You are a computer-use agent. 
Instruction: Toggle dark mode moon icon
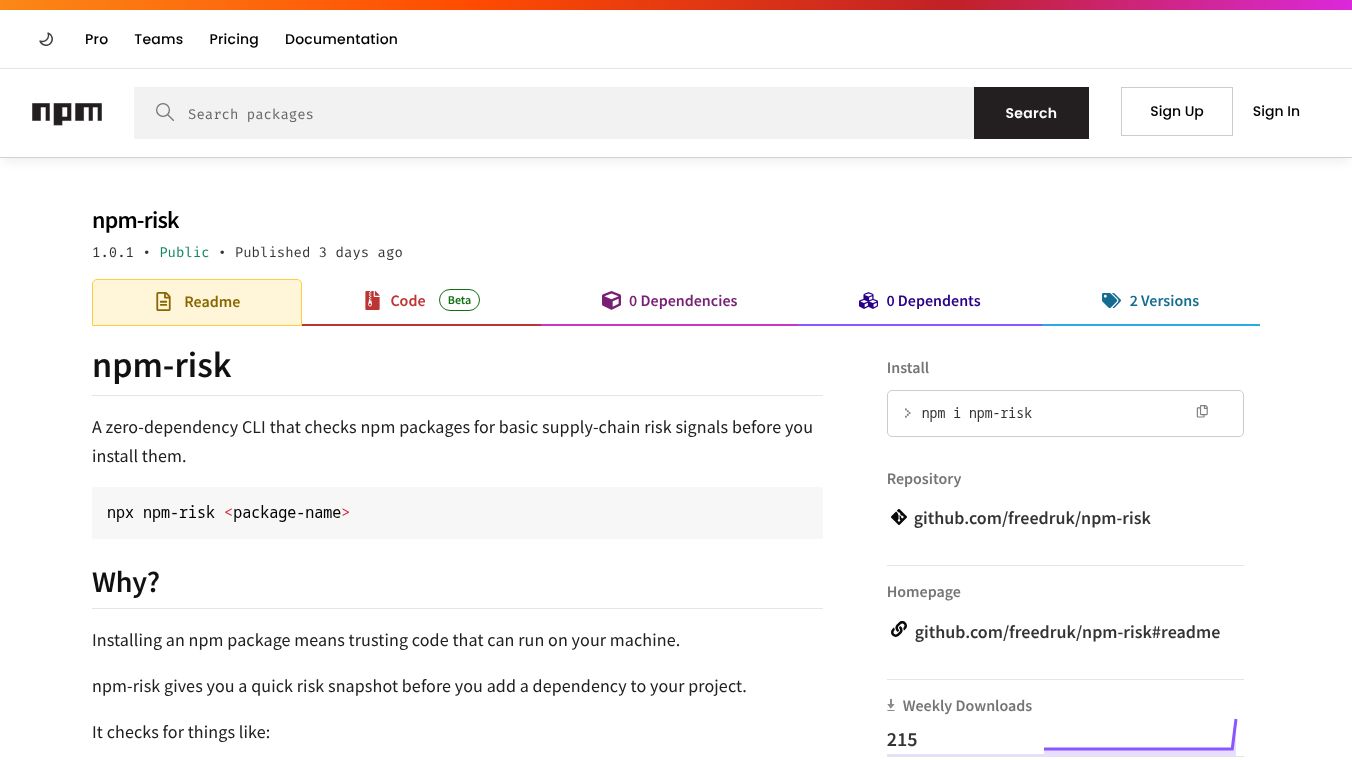(46, 39)
